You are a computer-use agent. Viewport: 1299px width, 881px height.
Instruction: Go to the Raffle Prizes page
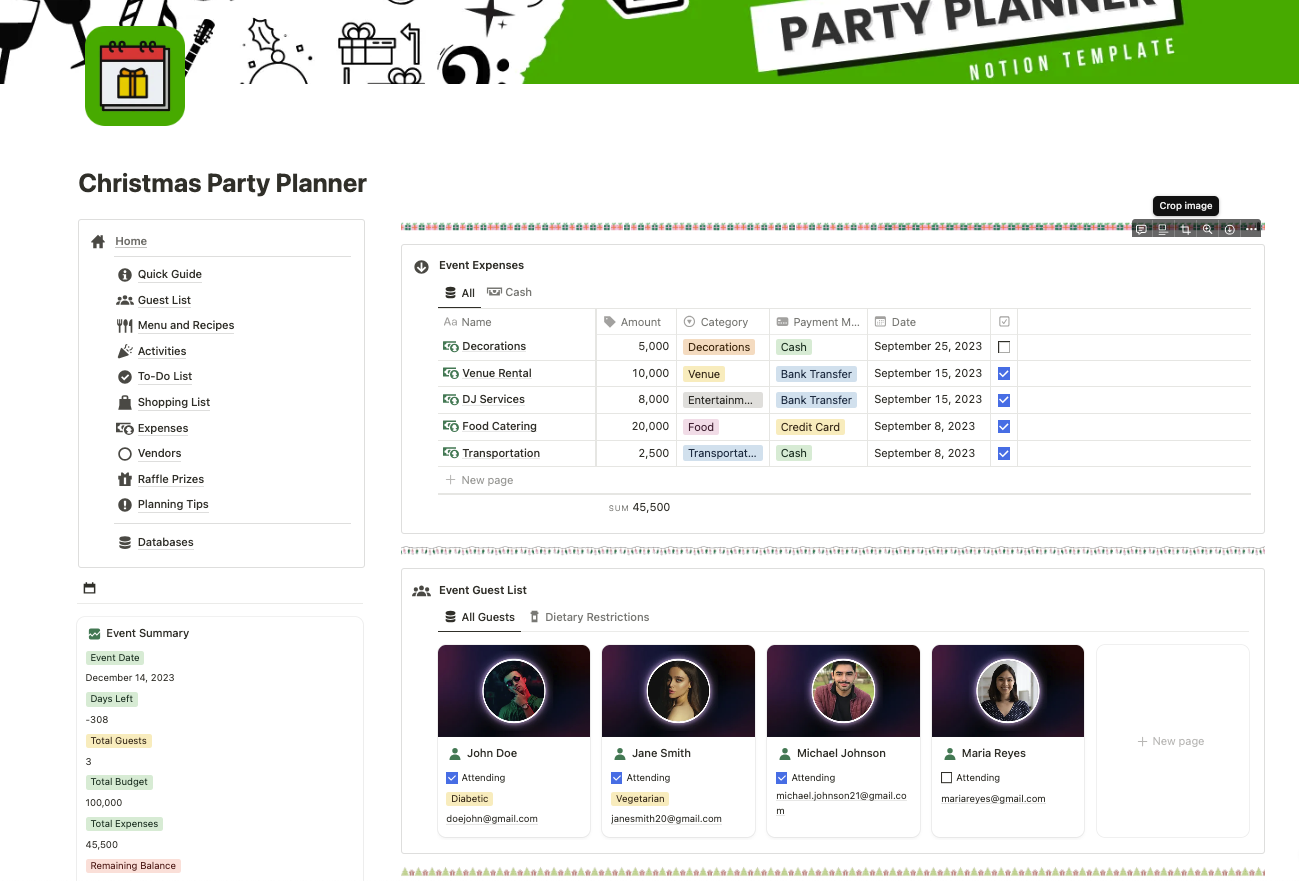tap(170, 479)
